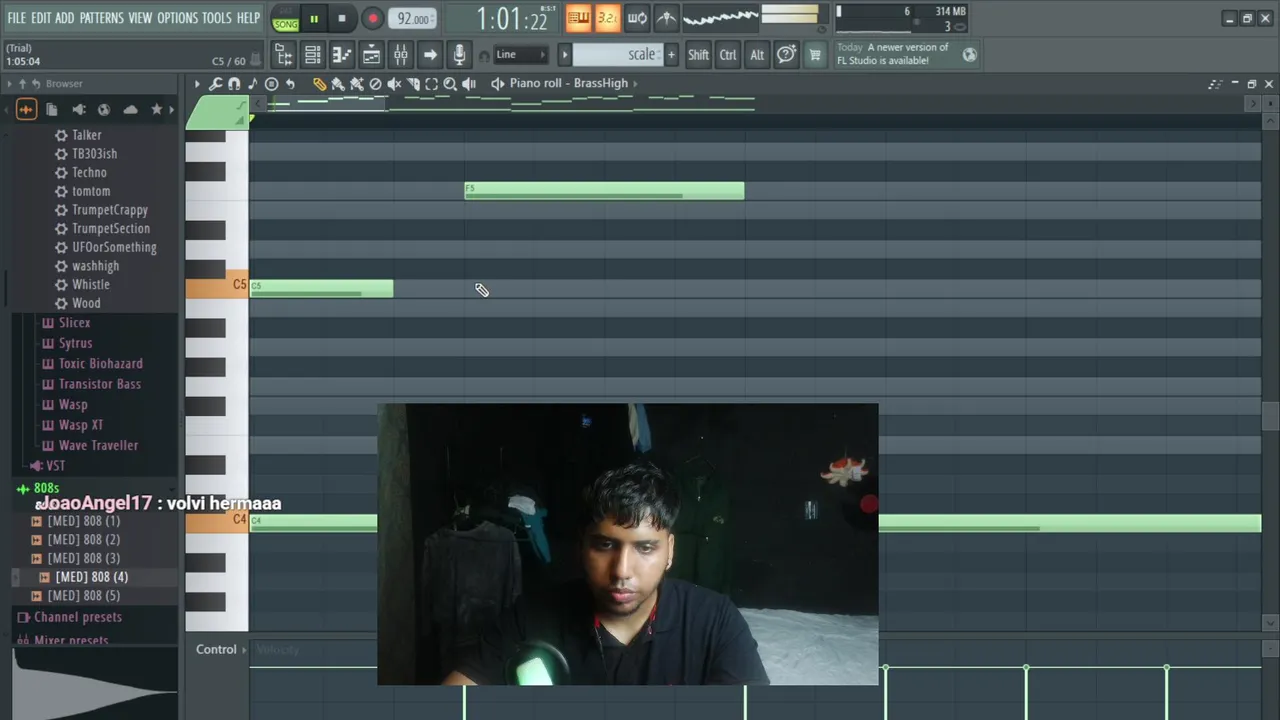The width and height of the screenshot is (1280, 720).
Task: Click the microphone recording icon
Action: point(458,55)
